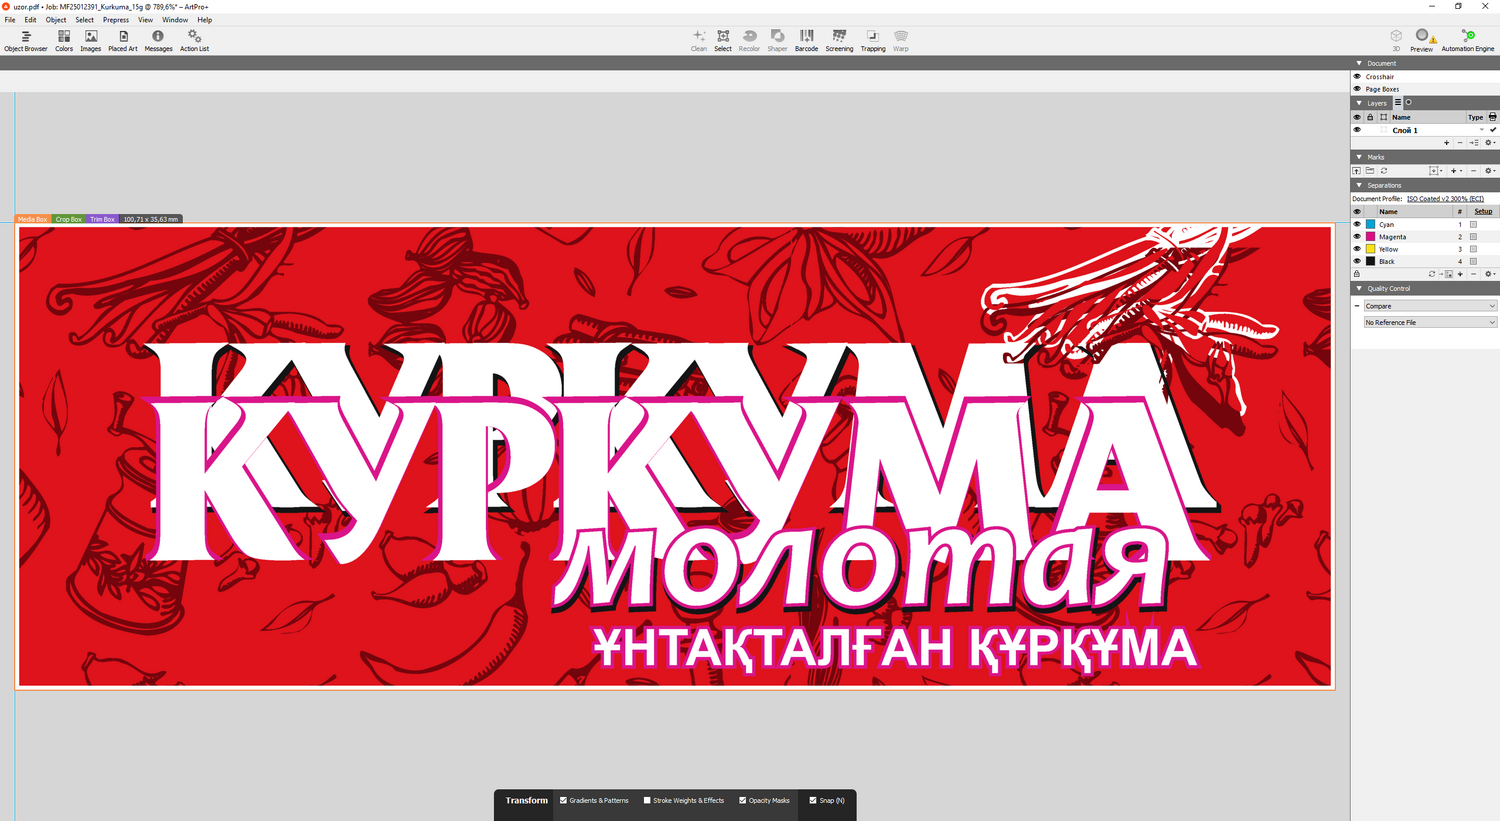
Task: Open the Object menu
Action: (56, 20)
